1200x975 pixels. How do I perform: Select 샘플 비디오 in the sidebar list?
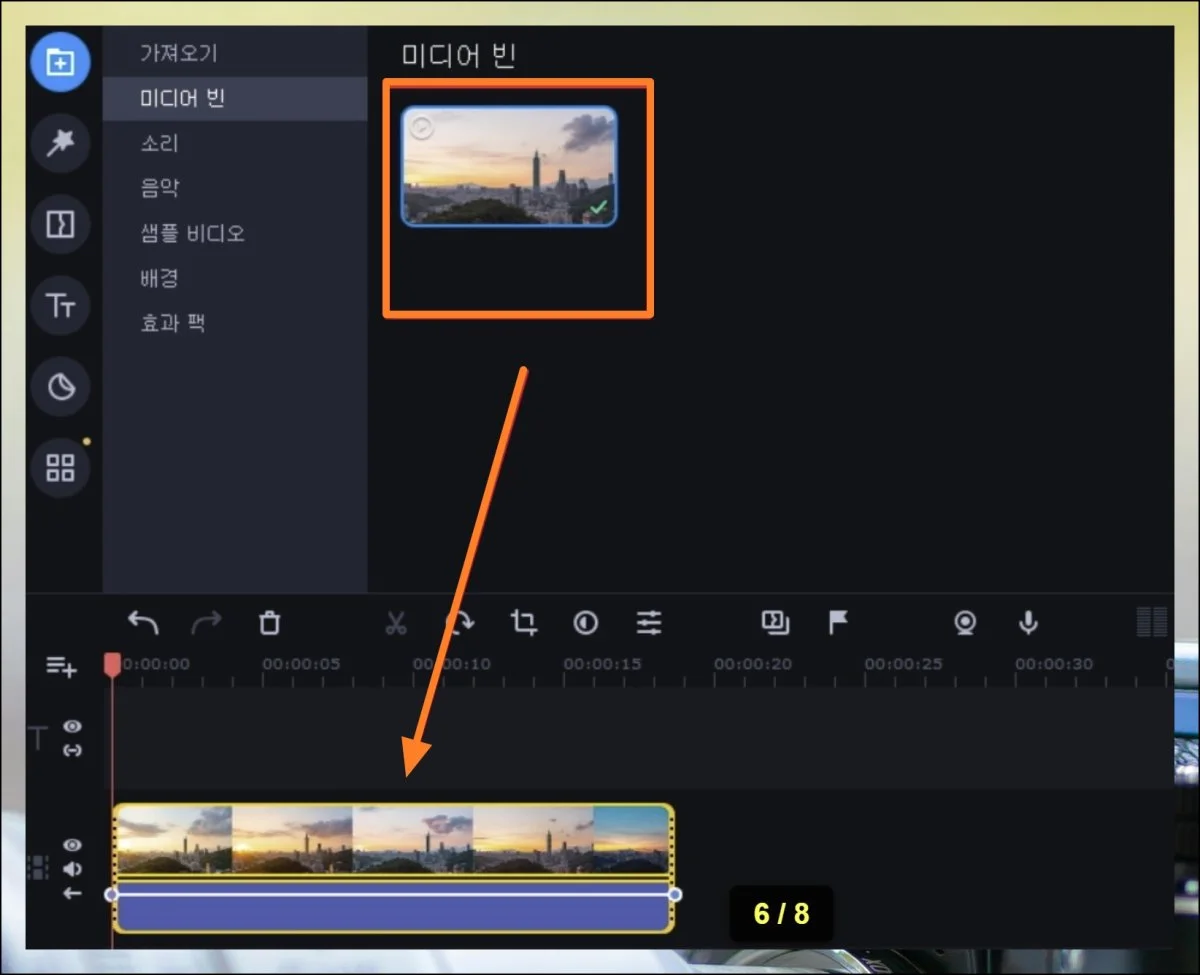[x=192, y=234]
